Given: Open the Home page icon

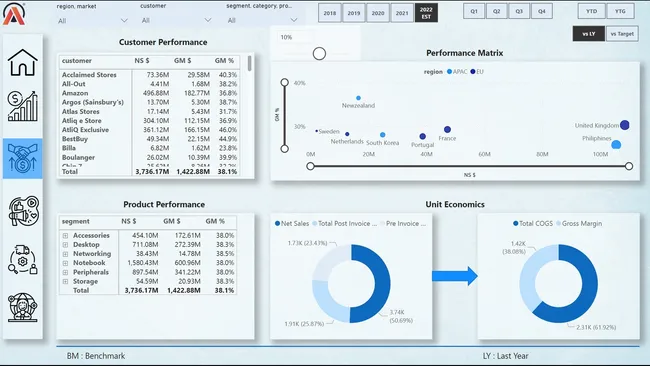Looking at the screenshot, I should coord(22,63).
